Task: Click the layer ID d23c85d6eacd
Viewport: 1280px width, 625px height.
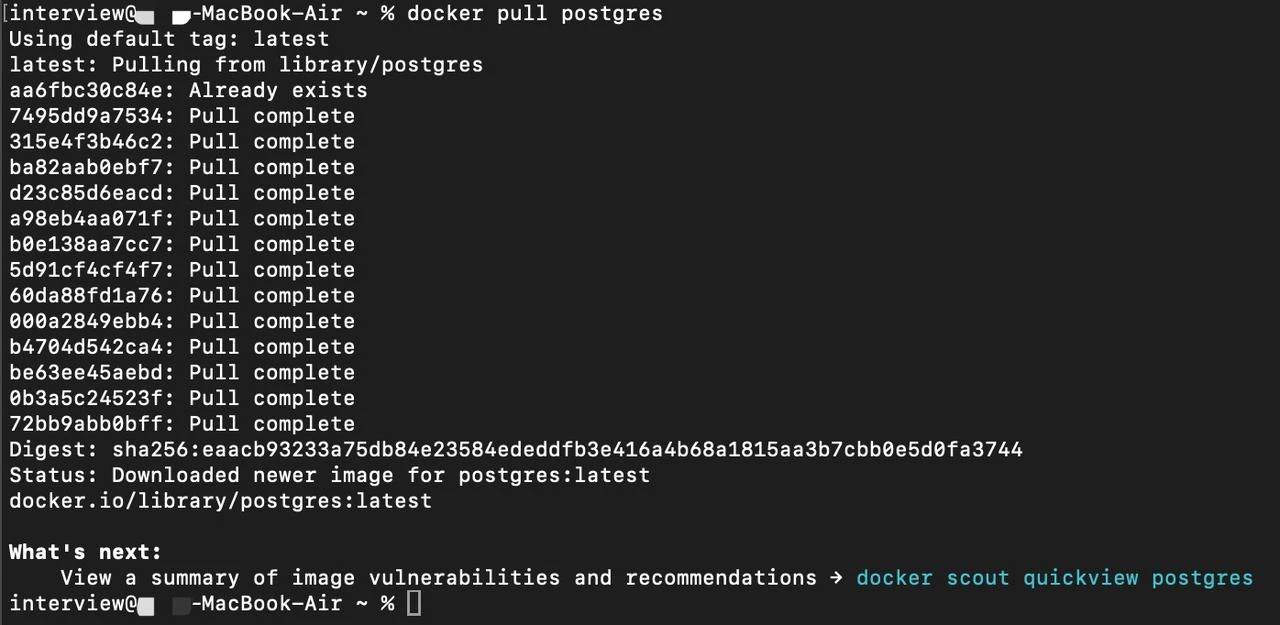Action: click(x=86, y=193)
